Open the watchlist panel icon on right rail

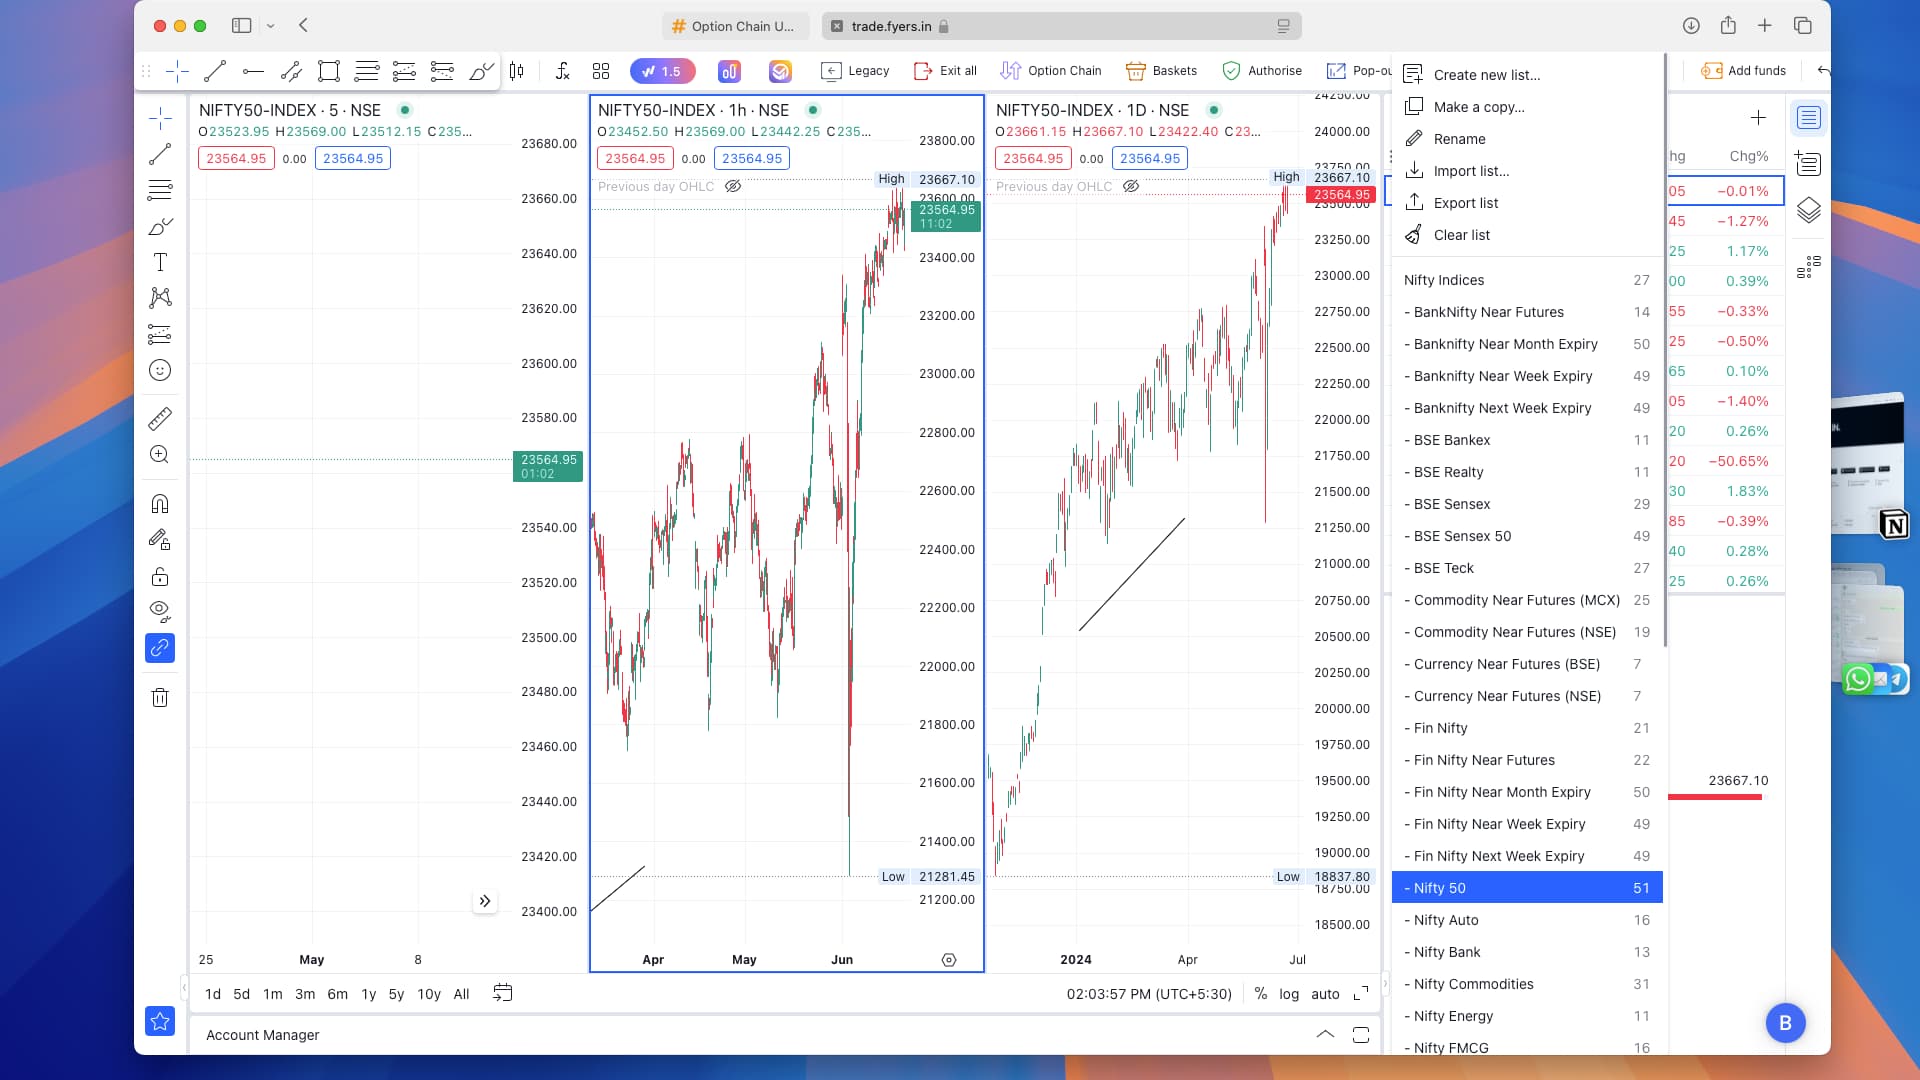click(1809, 118)
